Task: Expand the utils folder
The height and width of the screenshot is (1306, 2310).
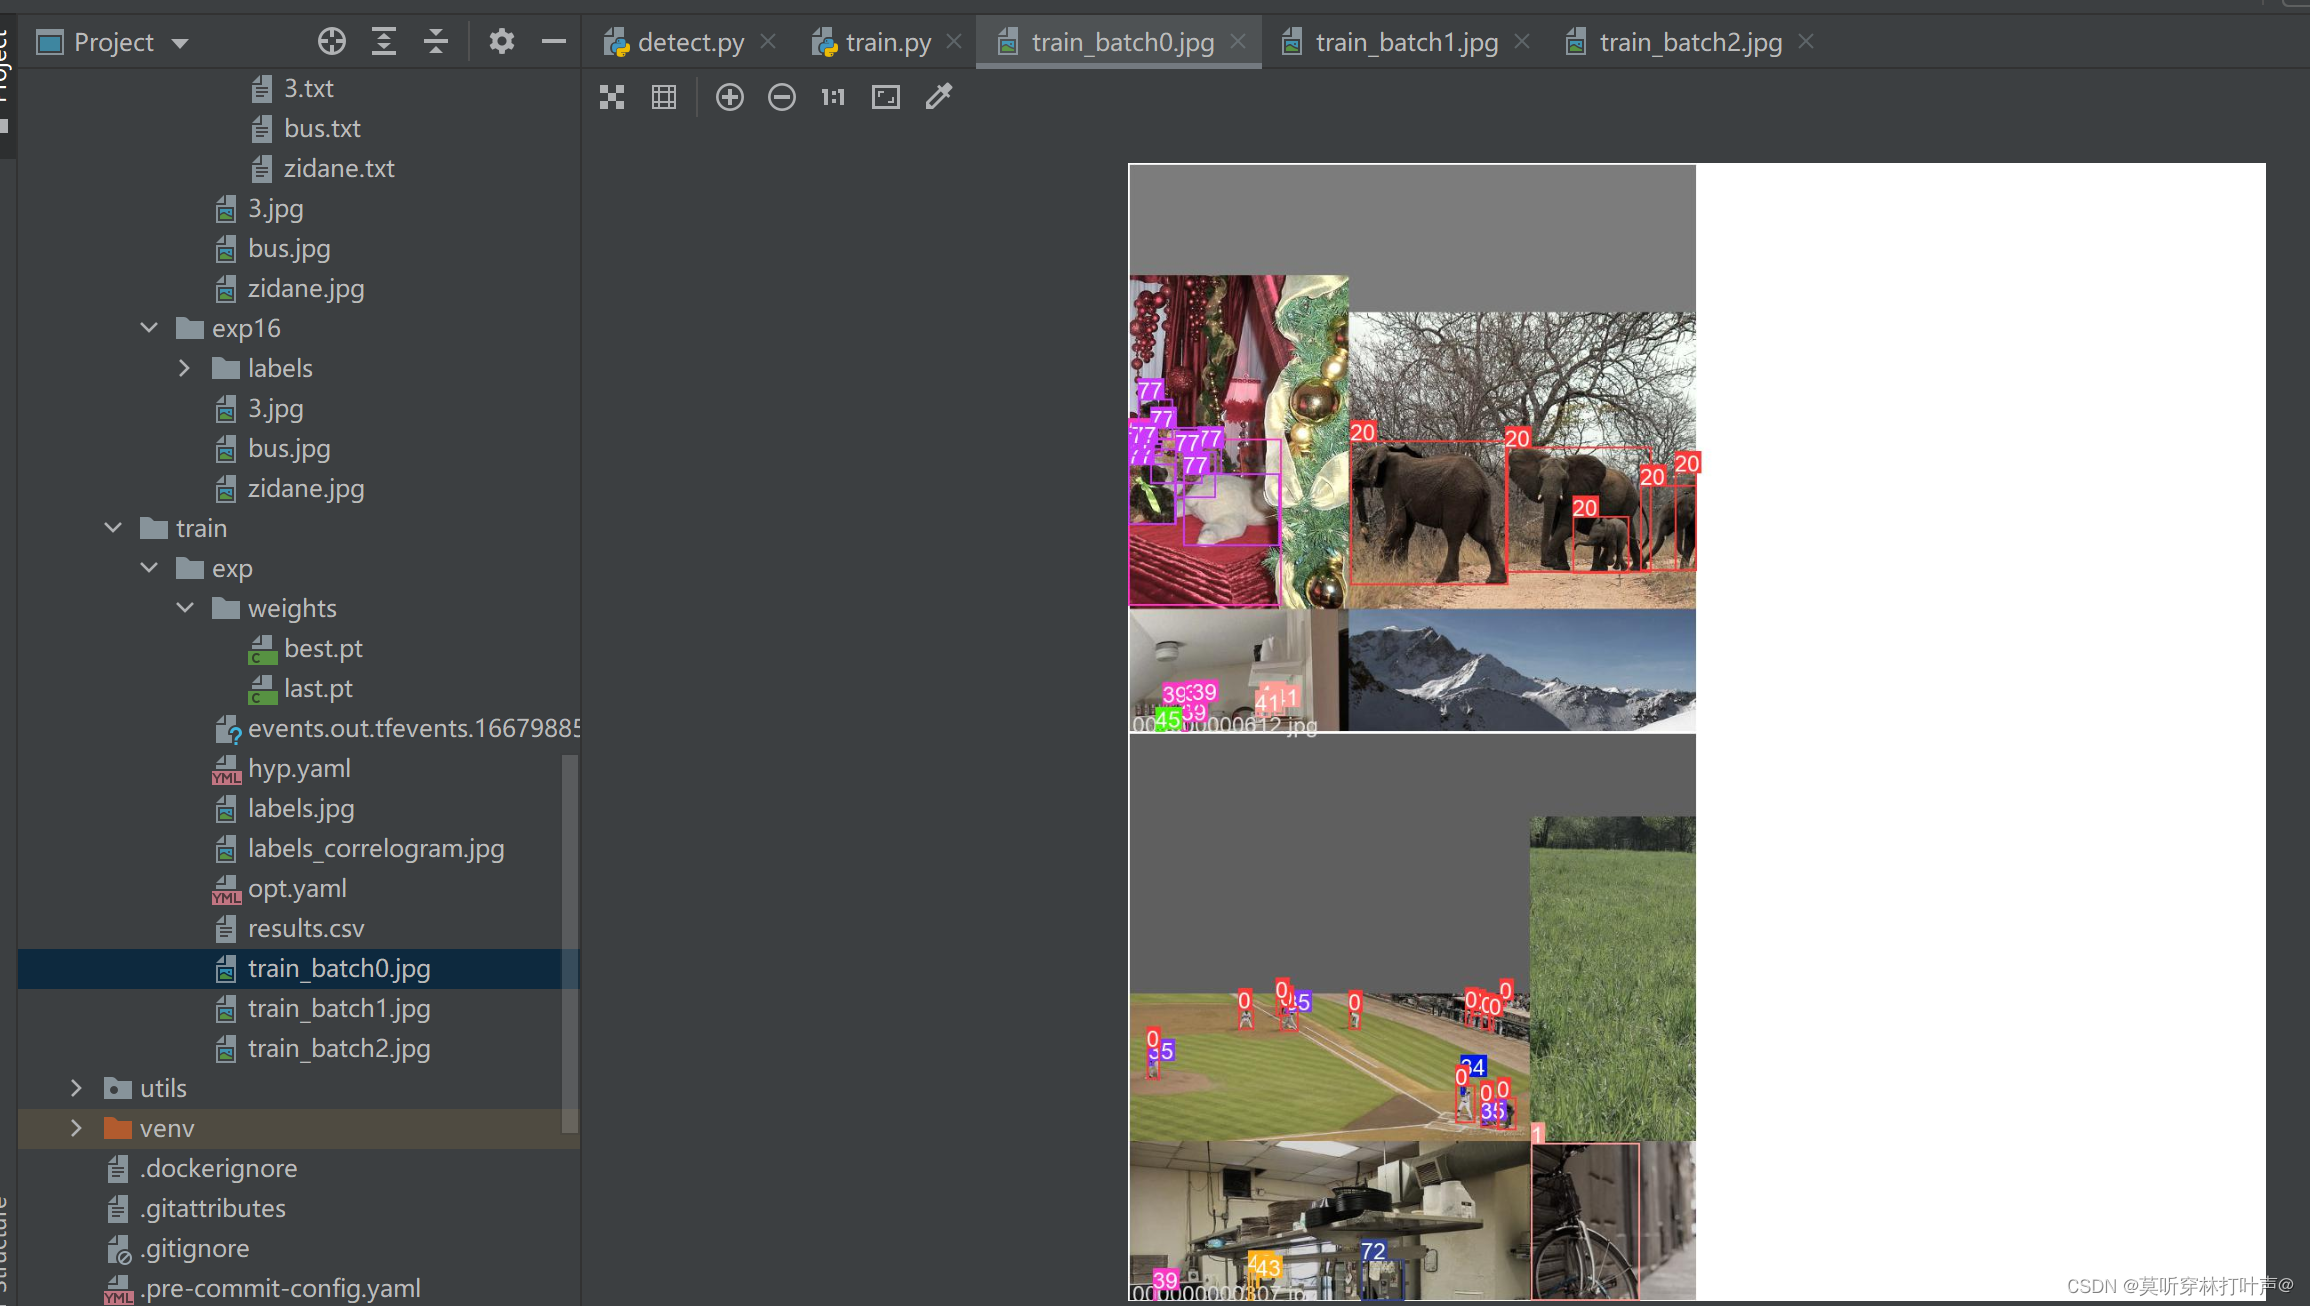Action: pos(76,1088)
